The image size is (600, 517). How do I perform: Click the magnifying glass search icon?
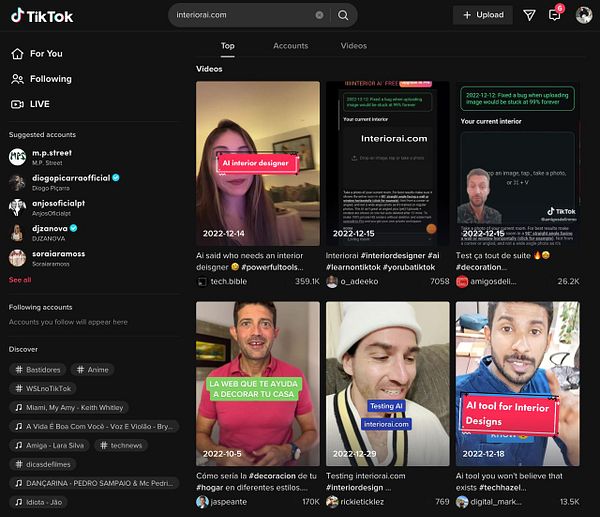[x=343, y=15]
